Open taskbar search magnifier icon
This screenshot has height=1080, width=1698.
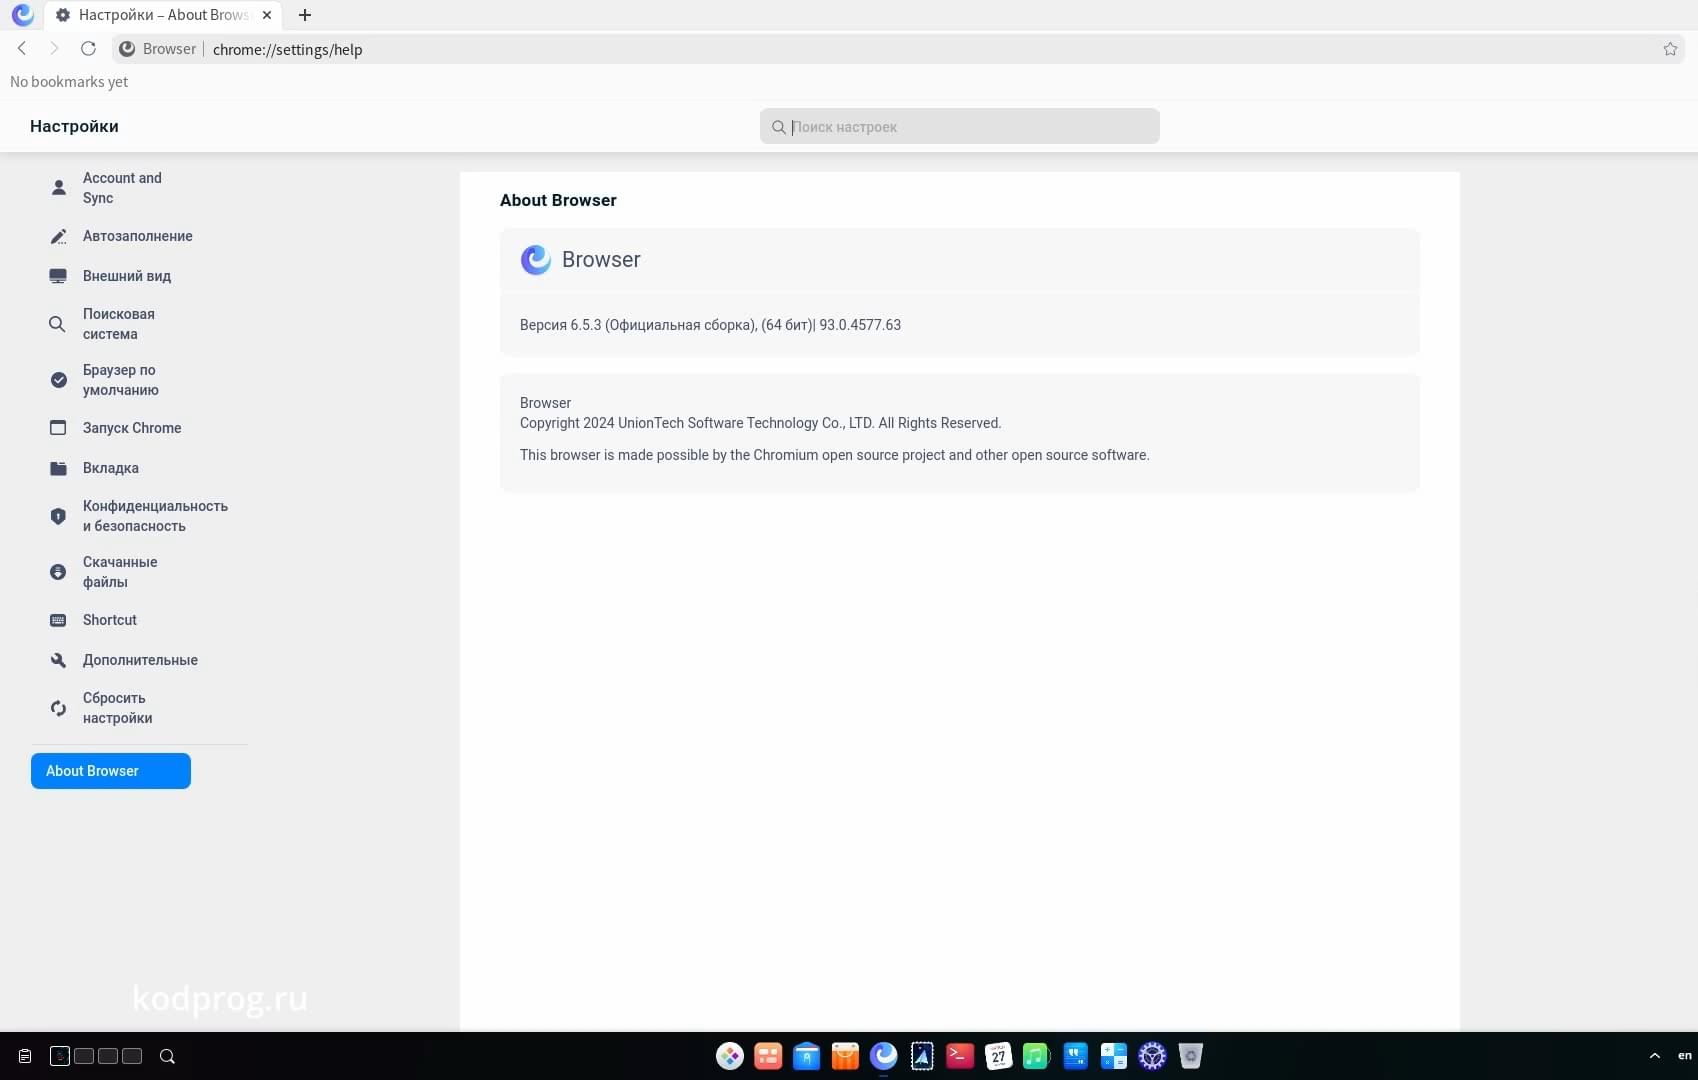coord(167,1056)
